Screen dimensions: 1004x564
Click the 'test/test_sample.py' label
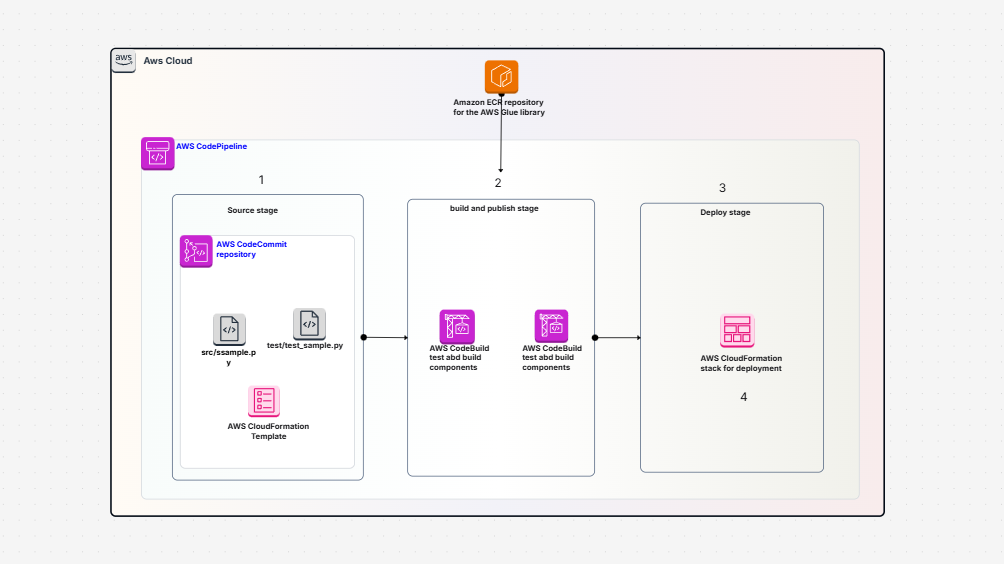pos(305,345)
